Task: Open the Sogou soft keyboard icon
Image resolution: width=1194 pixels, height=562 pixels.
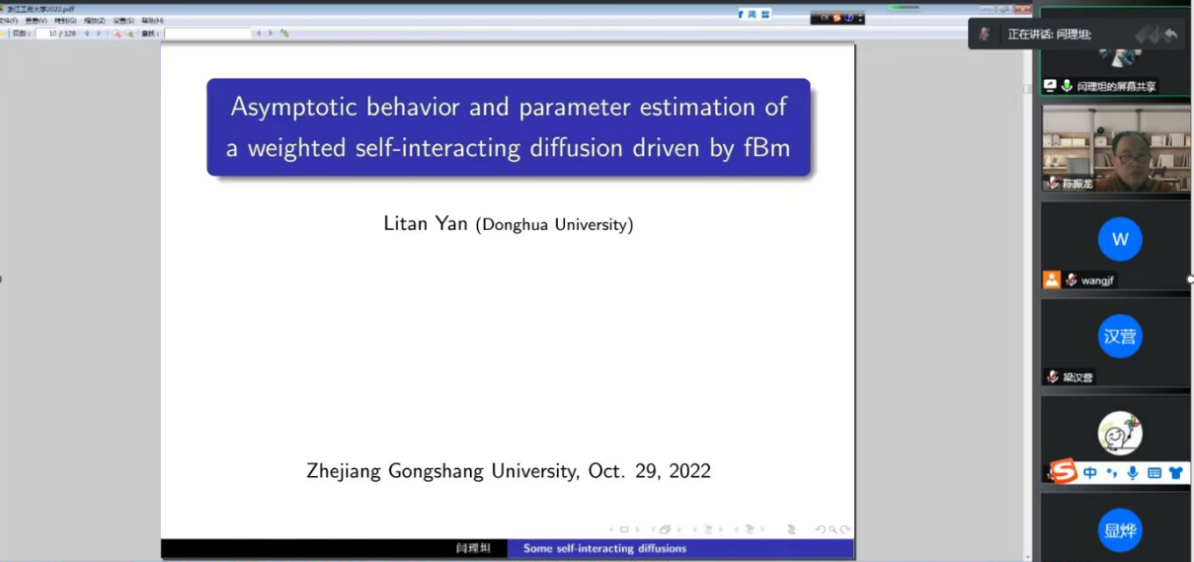Action: click(1154, 473)
